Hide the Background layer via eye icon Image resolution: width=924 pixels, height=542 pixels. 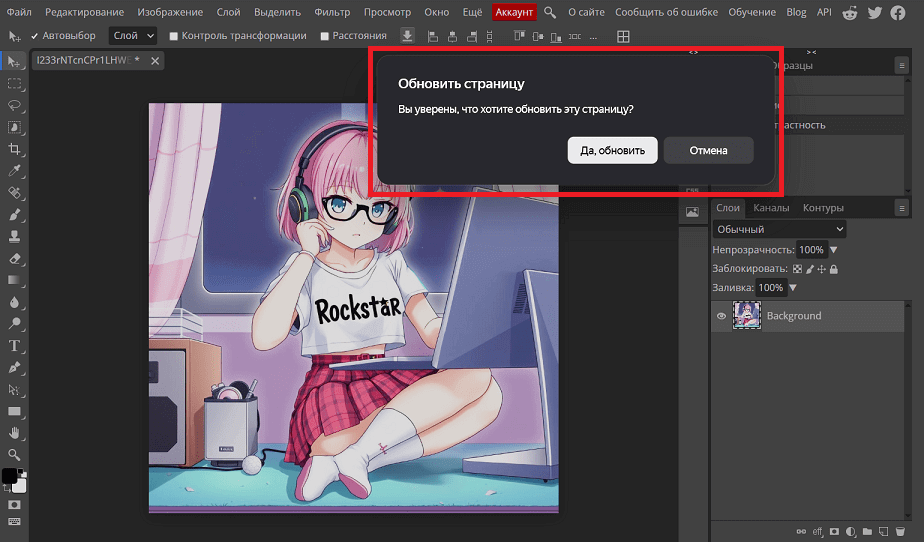click(721, 316)
